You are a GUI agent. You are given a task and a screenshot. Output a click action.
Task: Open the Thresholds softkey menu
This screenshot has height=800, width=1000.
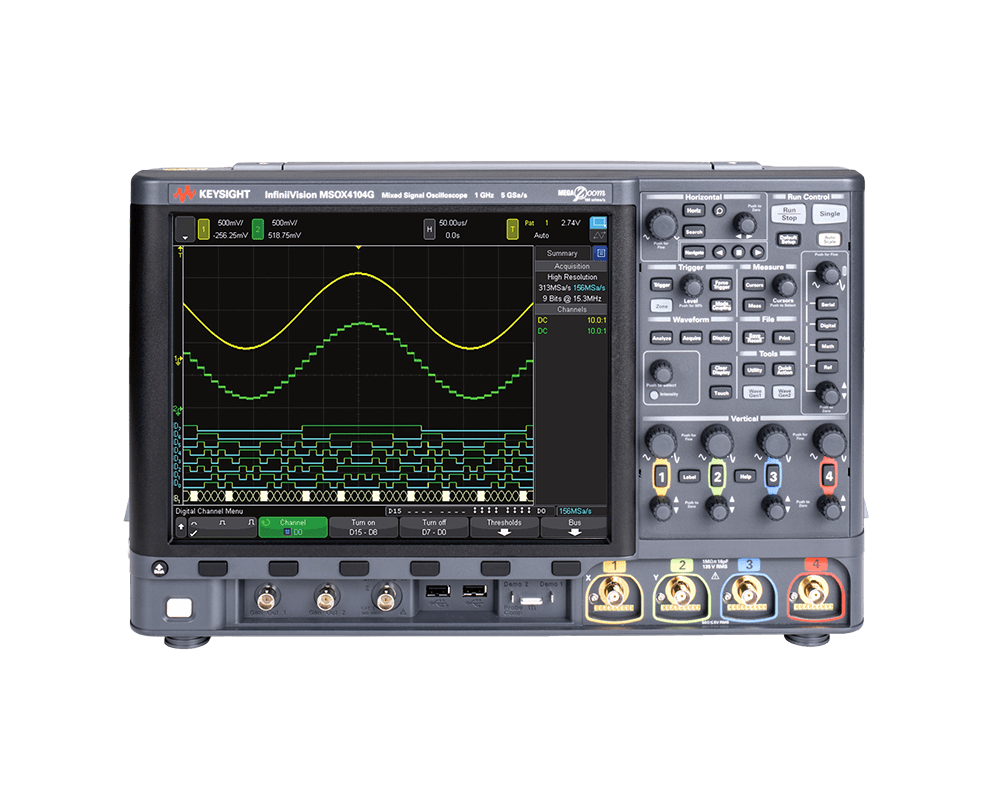(x=504, y=527)
